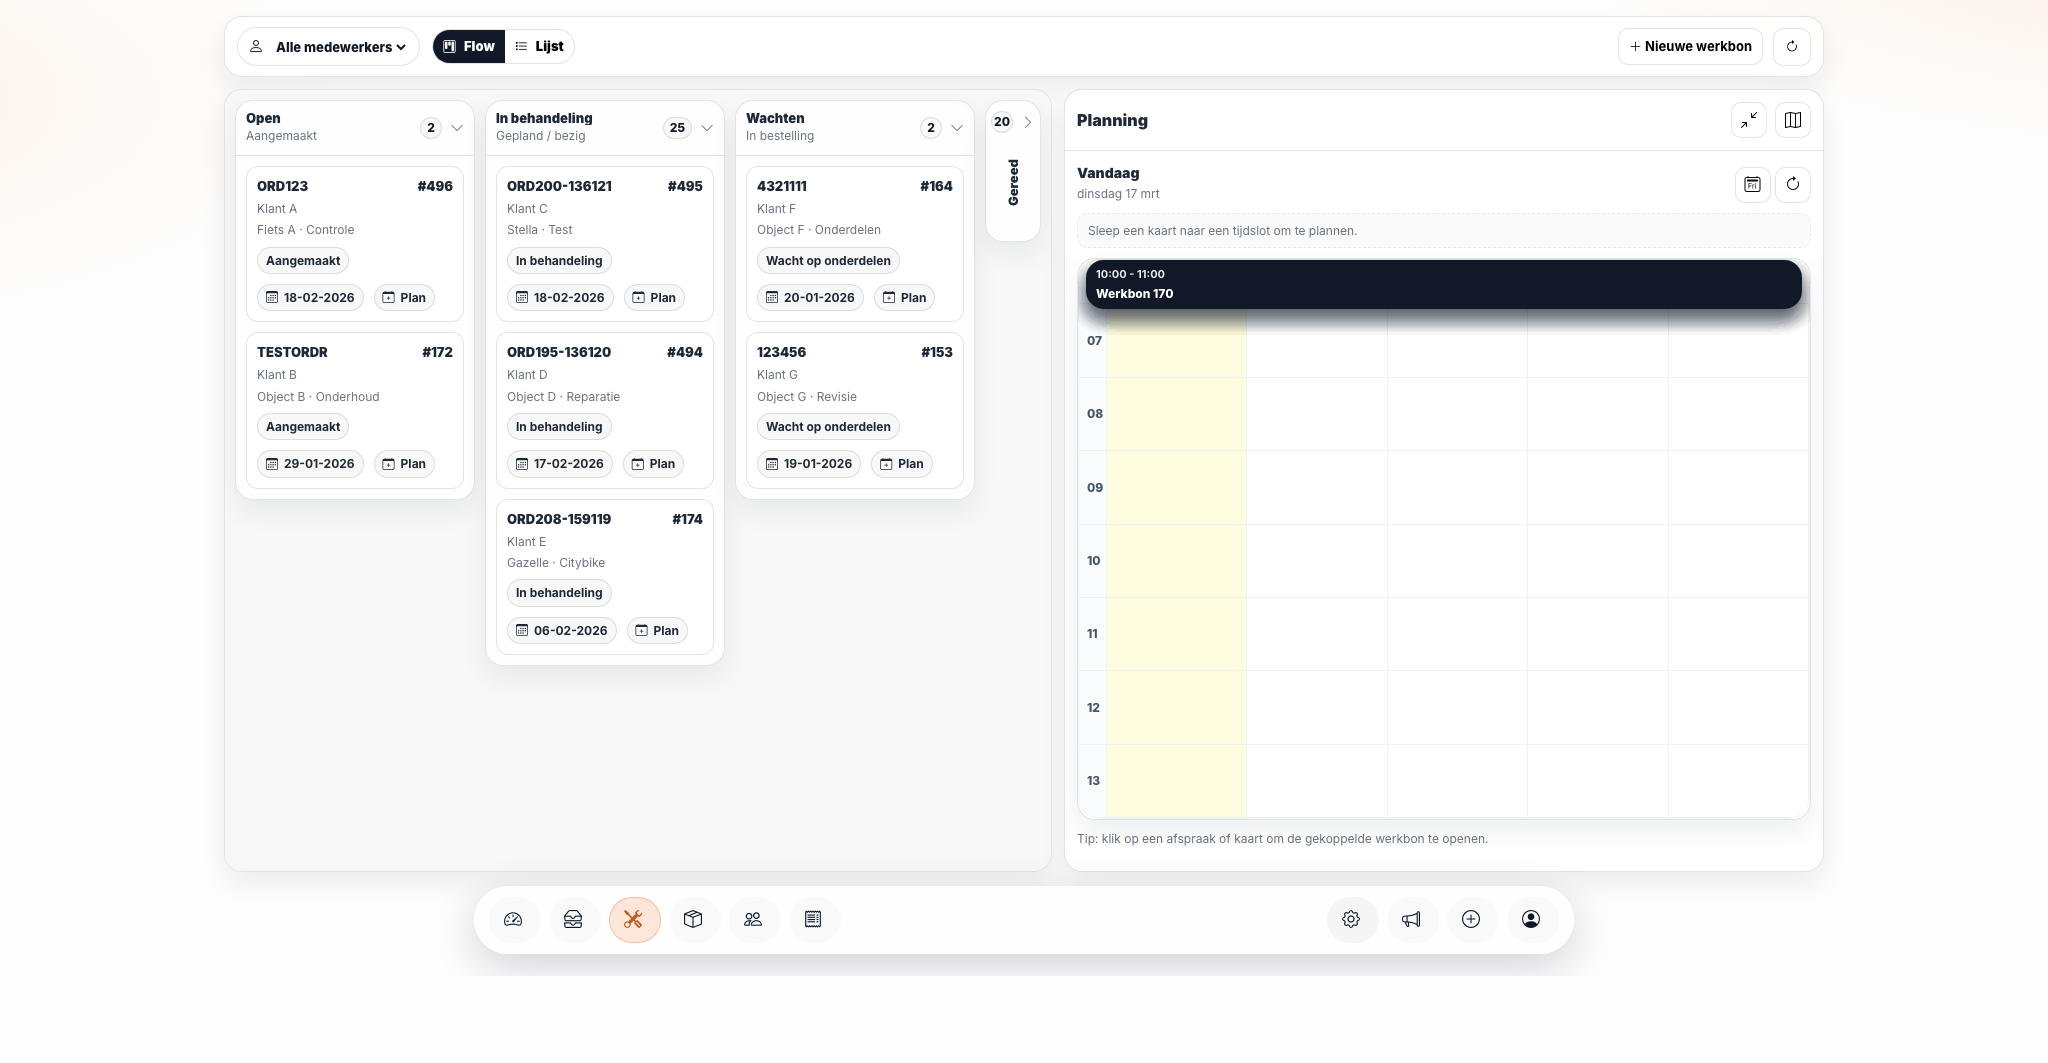Viewport: 2048px width, 1063px height.
Task: Open the Alle medewerkers dropdown
Action: tap(329, 46)
